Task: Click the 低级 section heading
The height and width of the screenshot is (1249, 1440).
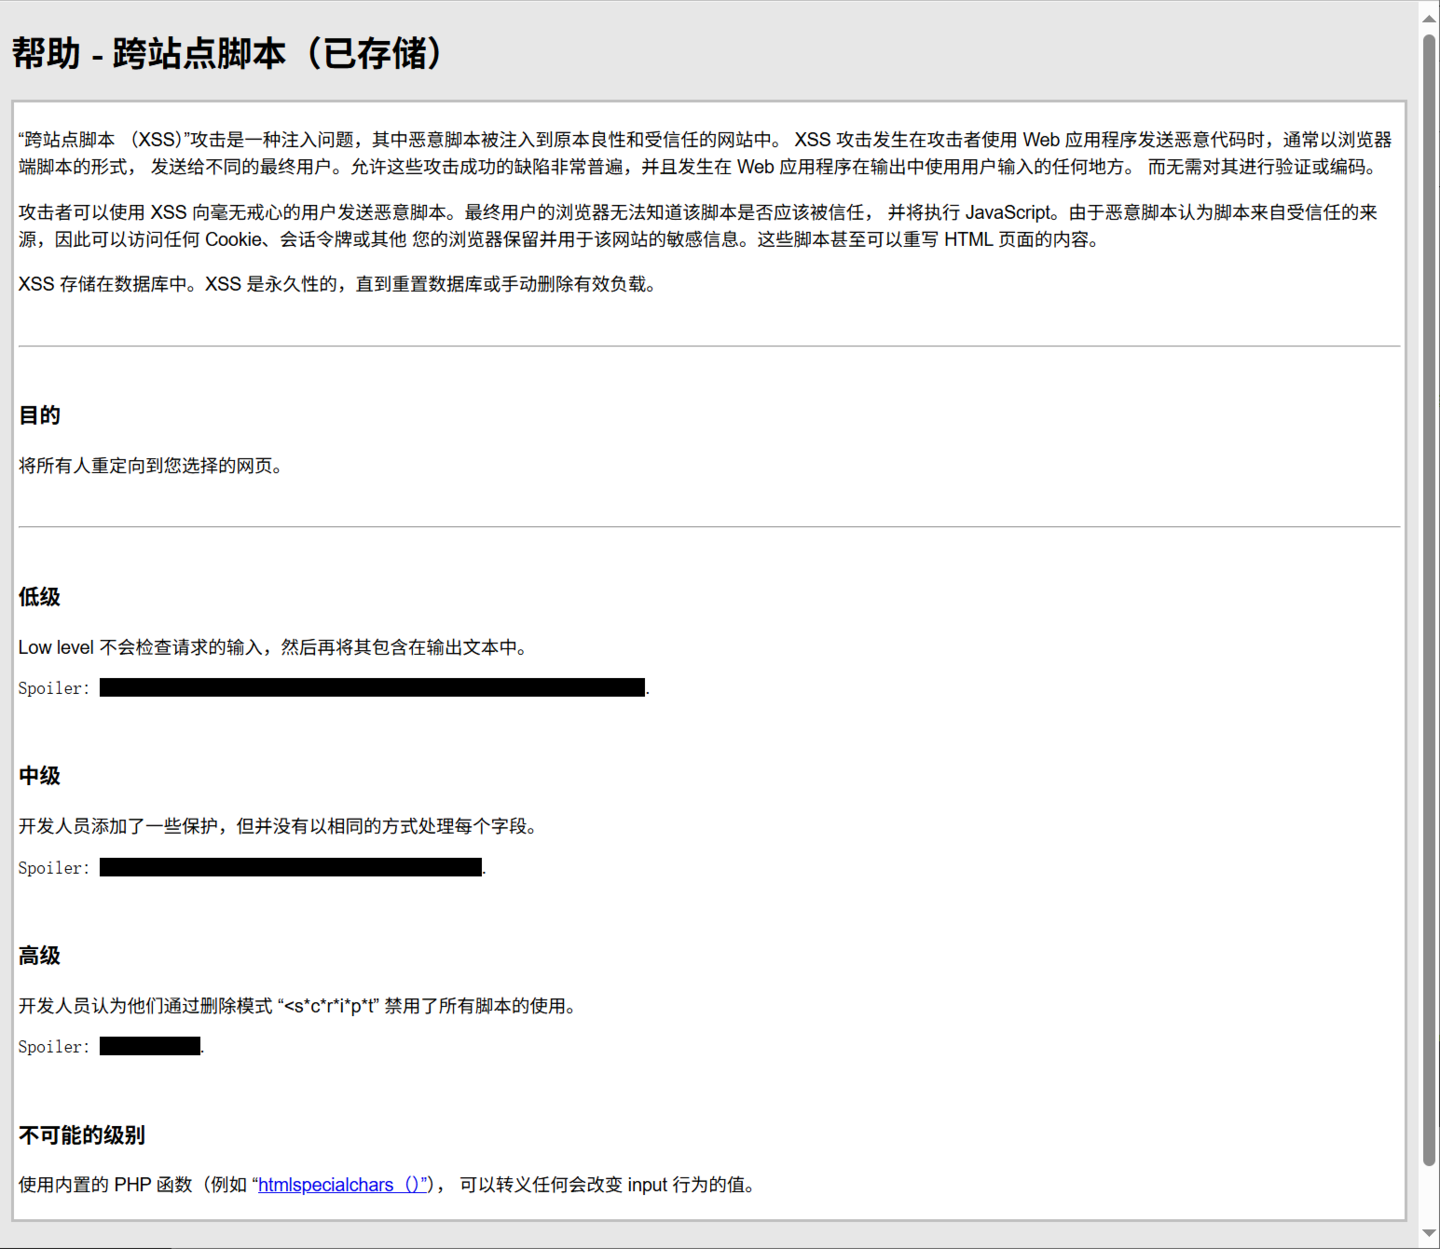Action: click(x=40, y=598)
